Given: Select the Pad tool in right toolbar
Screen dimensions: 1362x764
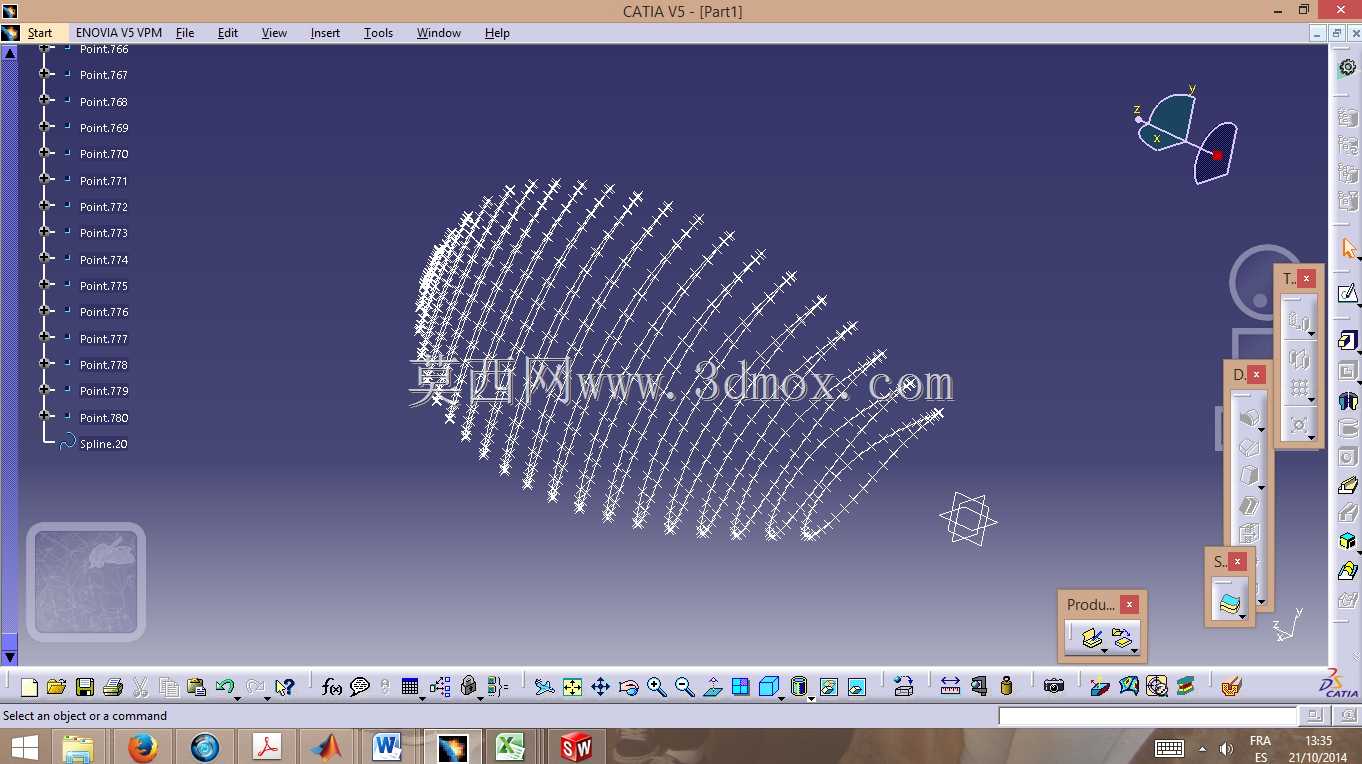Looking at the screenshot, I should [1347, 340].
